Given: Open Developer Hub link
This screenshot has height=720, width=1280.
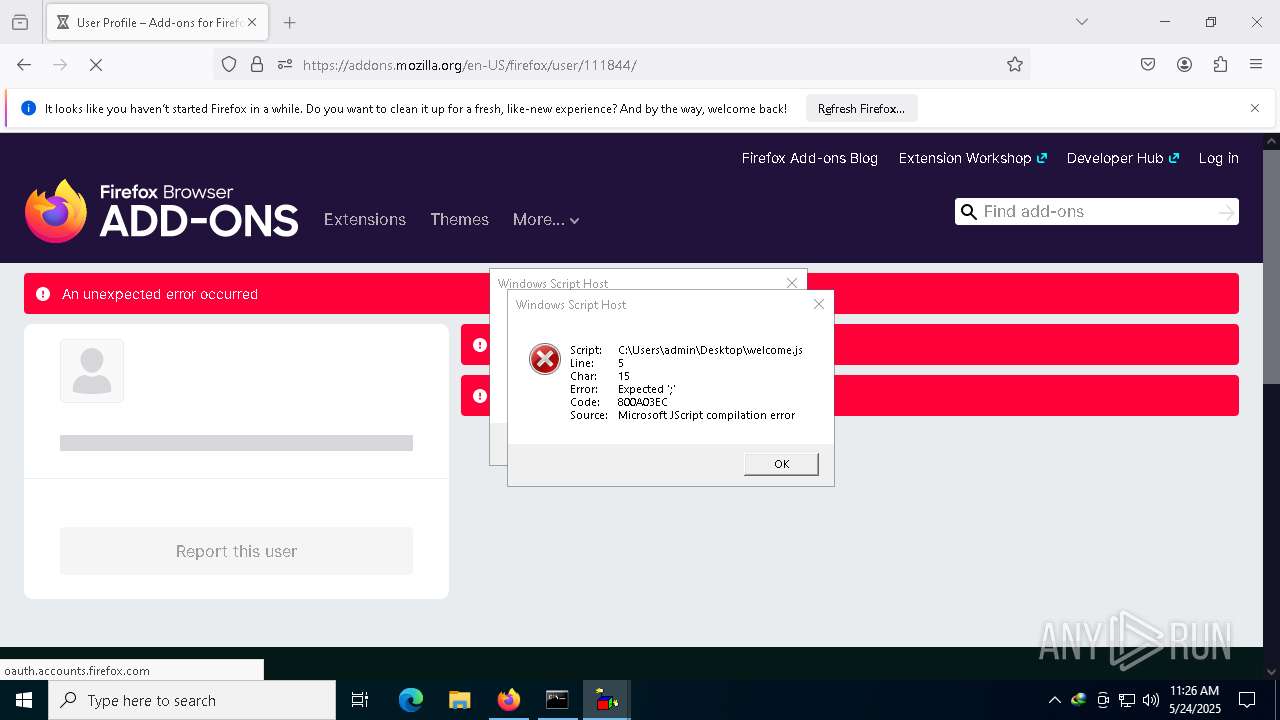Looking at the screenshot, I should click(1123, 158).
